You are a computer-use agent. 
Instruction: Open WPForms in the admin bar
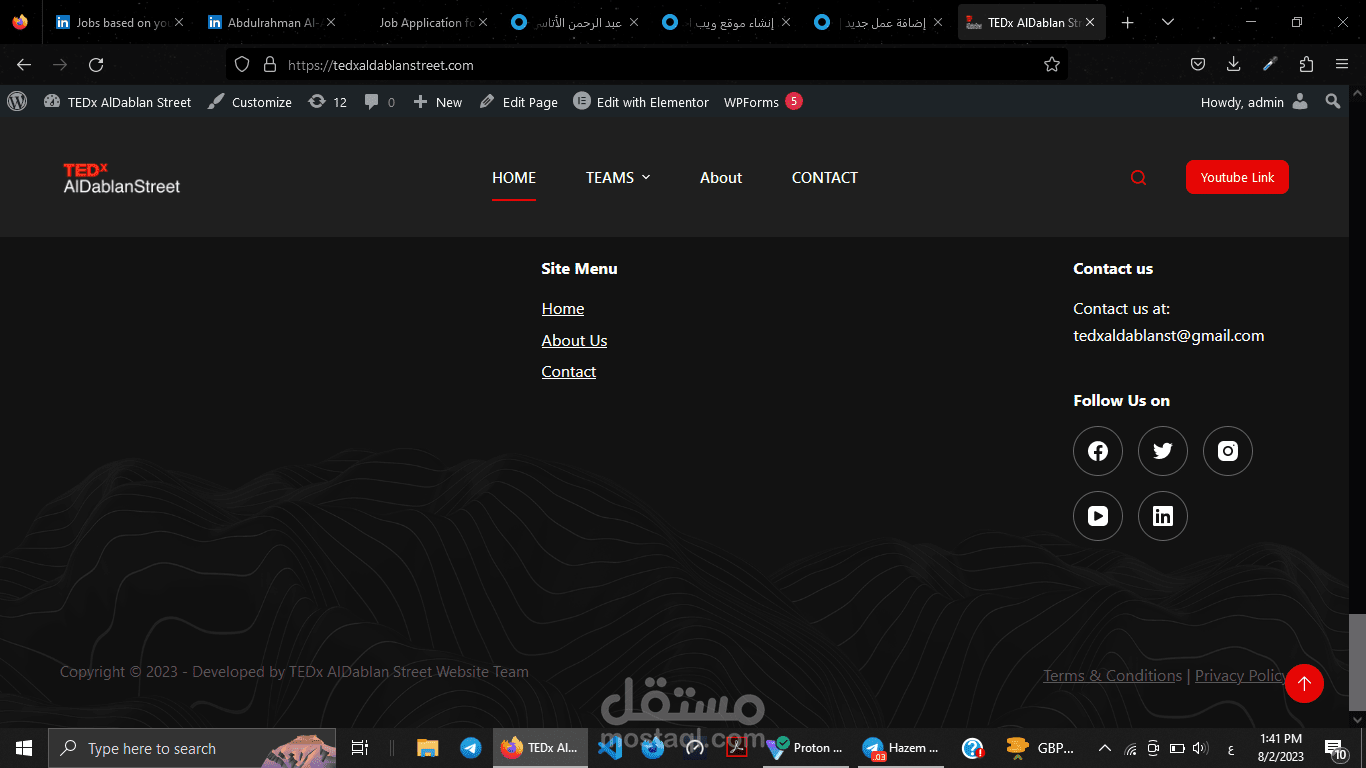point(763,102)
